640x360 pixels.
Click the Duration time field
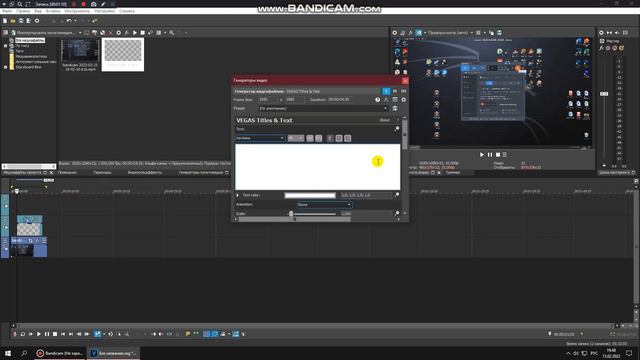(340, 100)
